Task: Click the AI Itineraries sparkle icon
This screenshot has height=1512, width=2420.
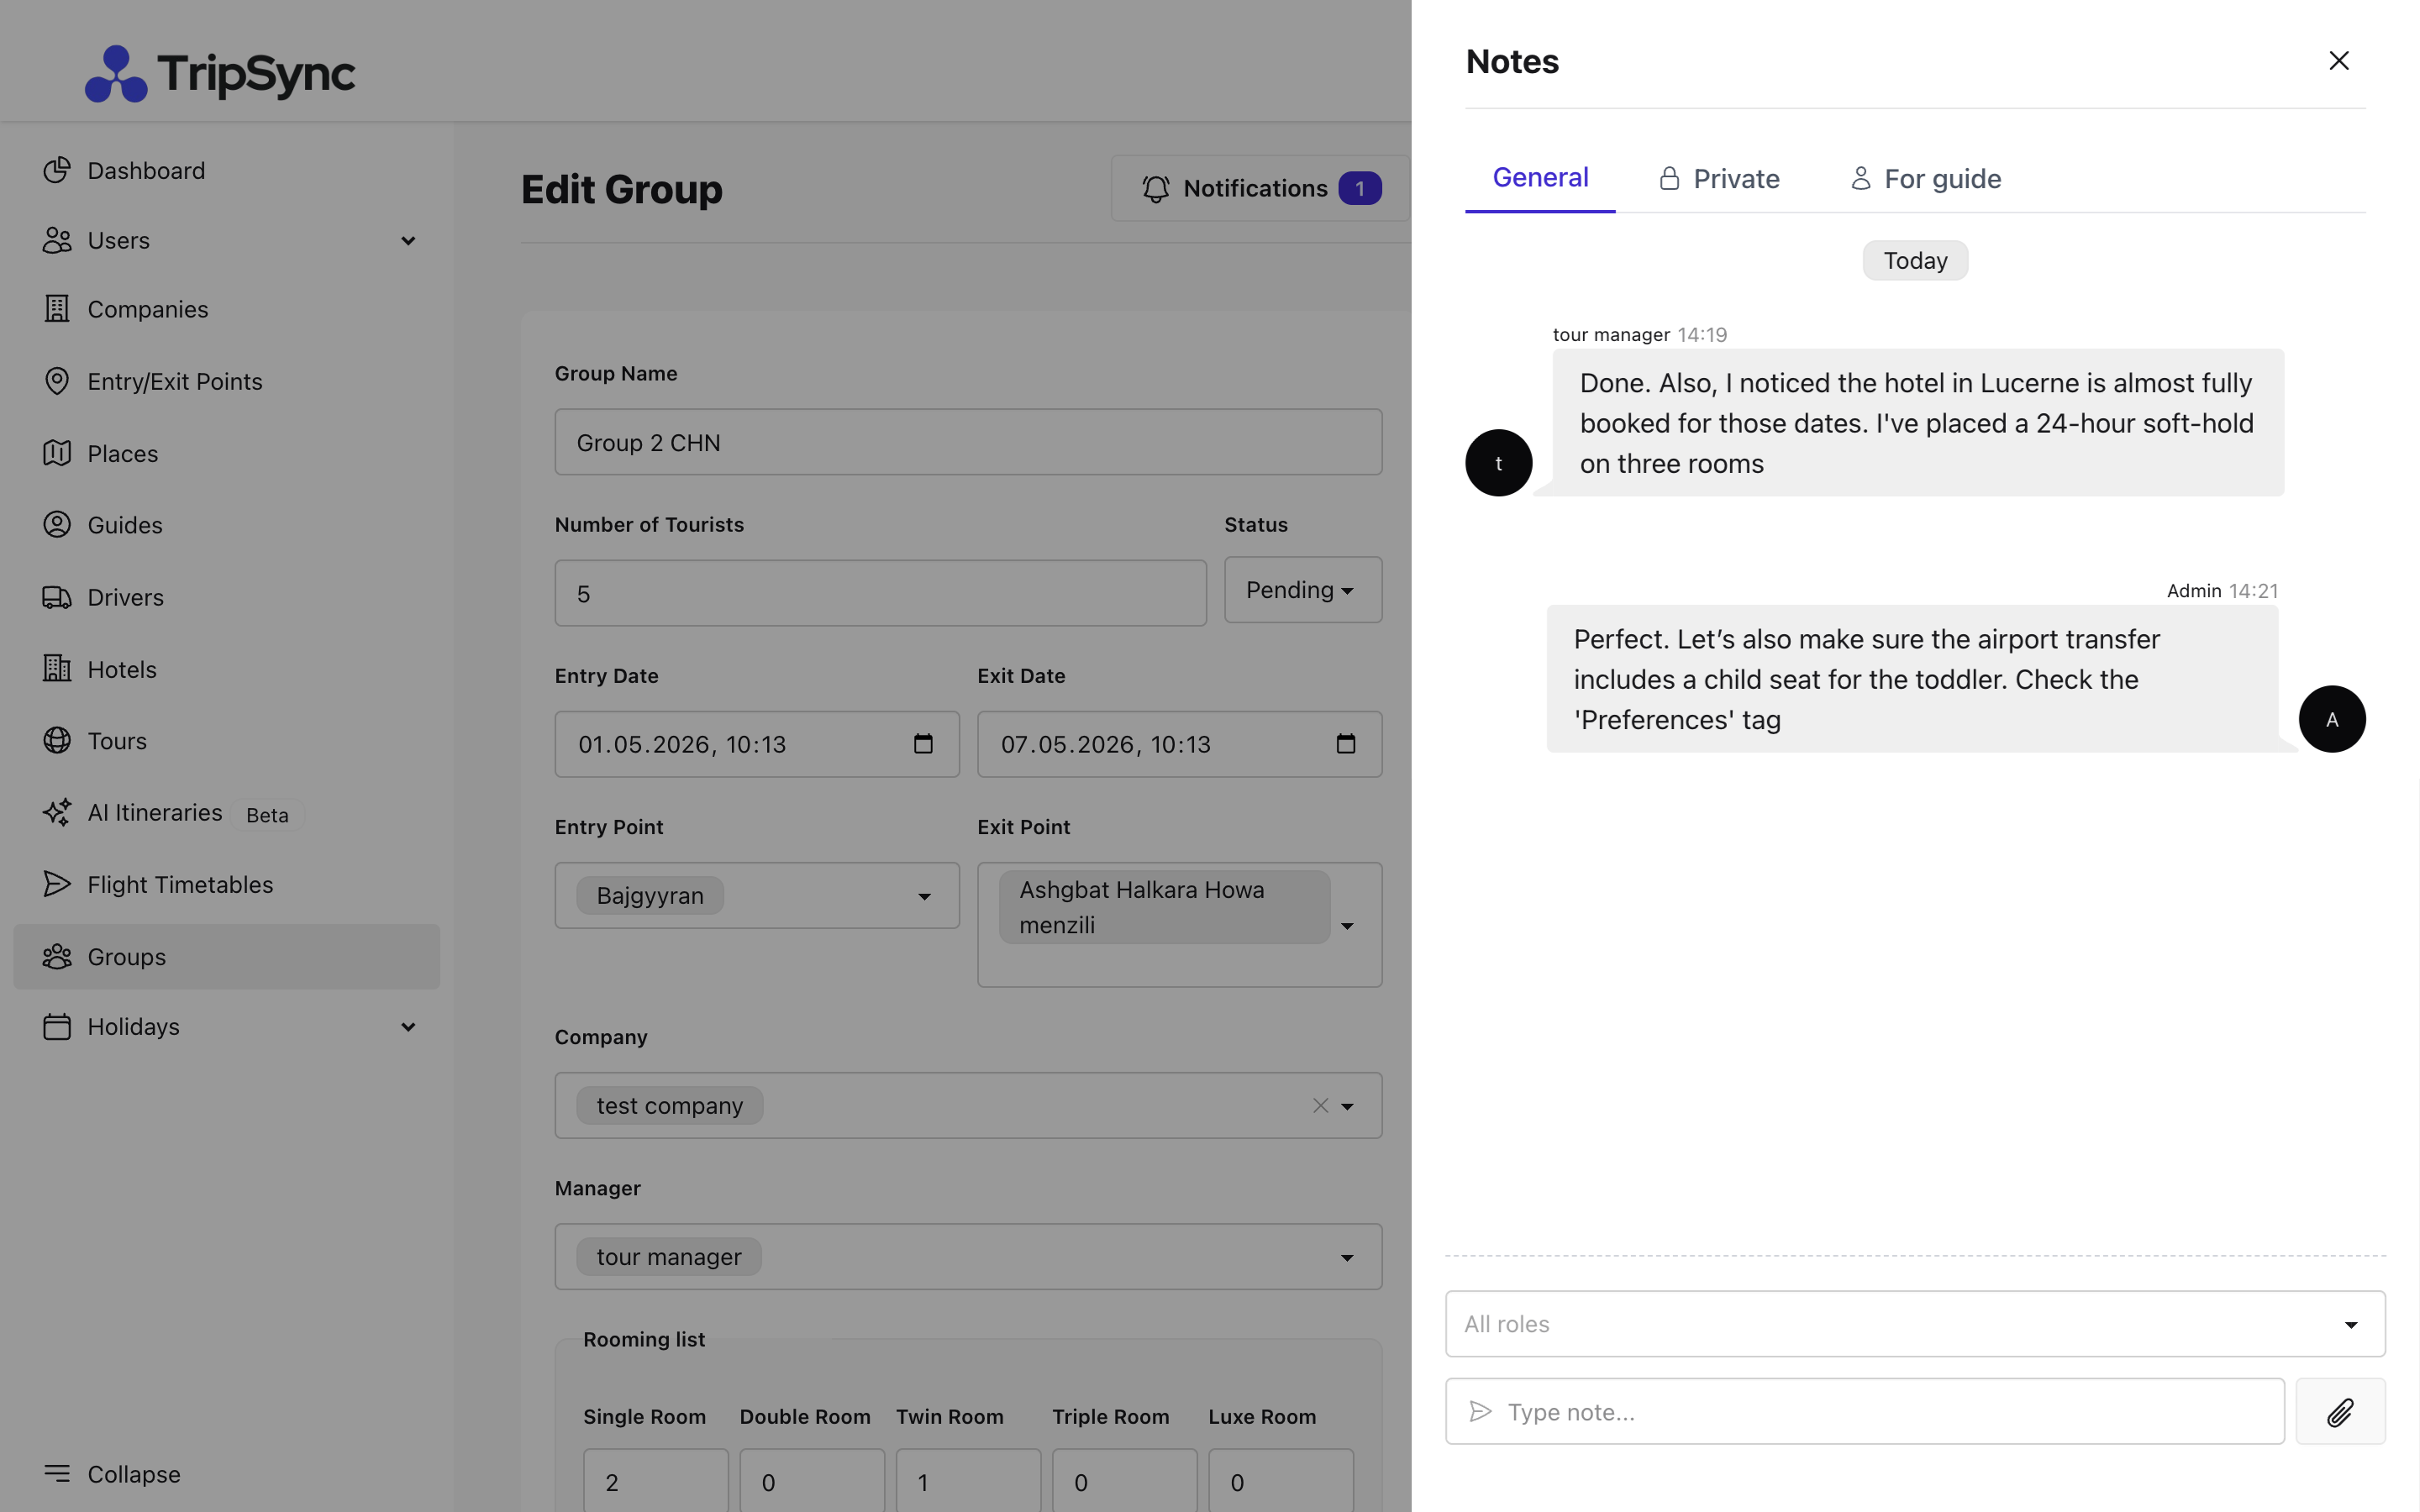Action: tap(57, 812)
